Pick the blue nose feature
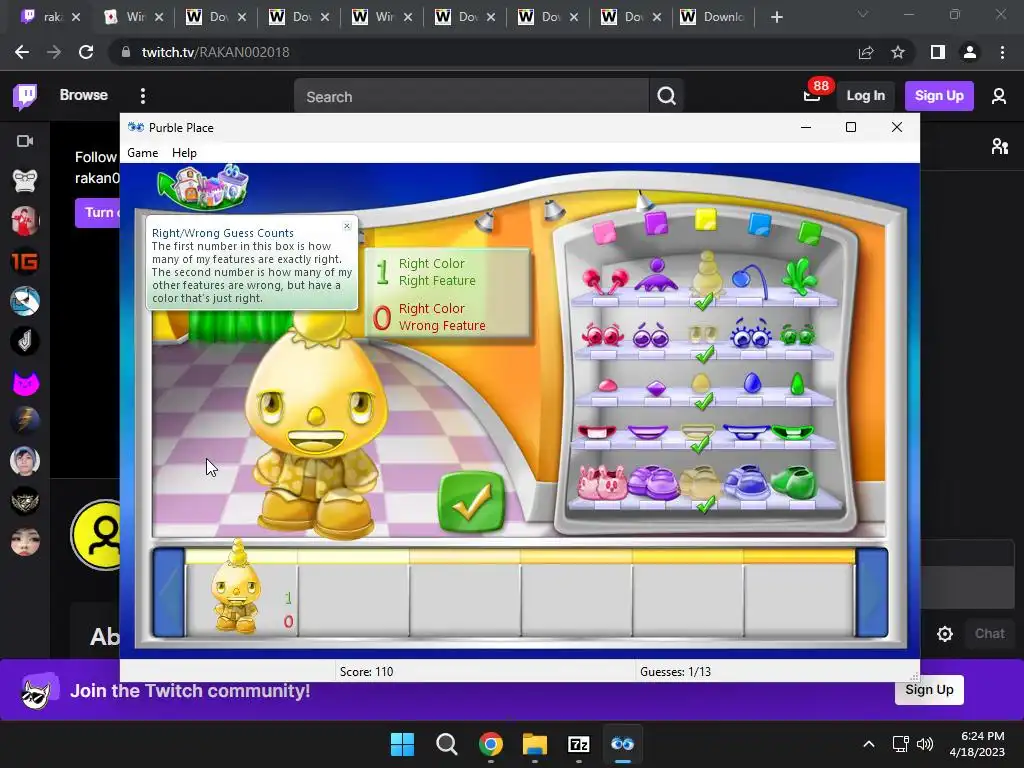 752,382
